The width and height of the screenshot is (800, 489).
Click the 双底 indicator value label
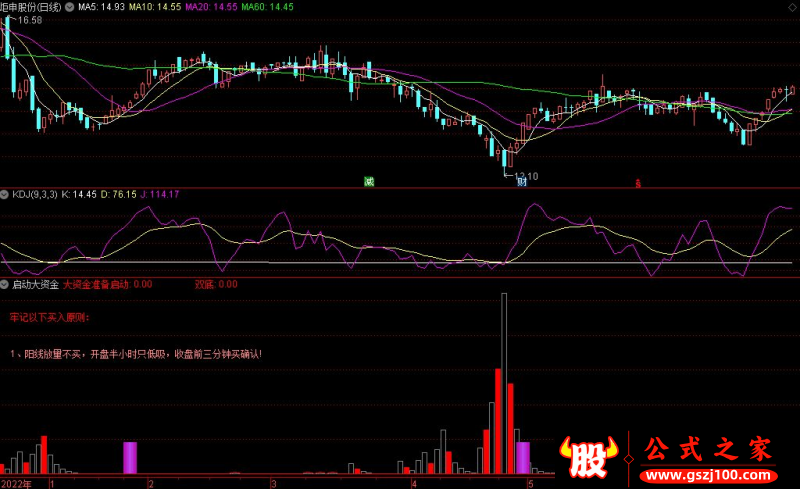215,284
